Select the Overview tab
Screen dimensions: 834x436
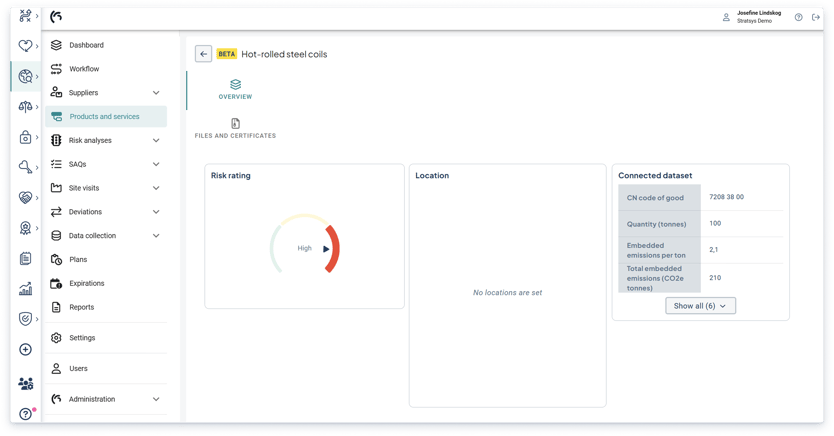tap(235, 89)
